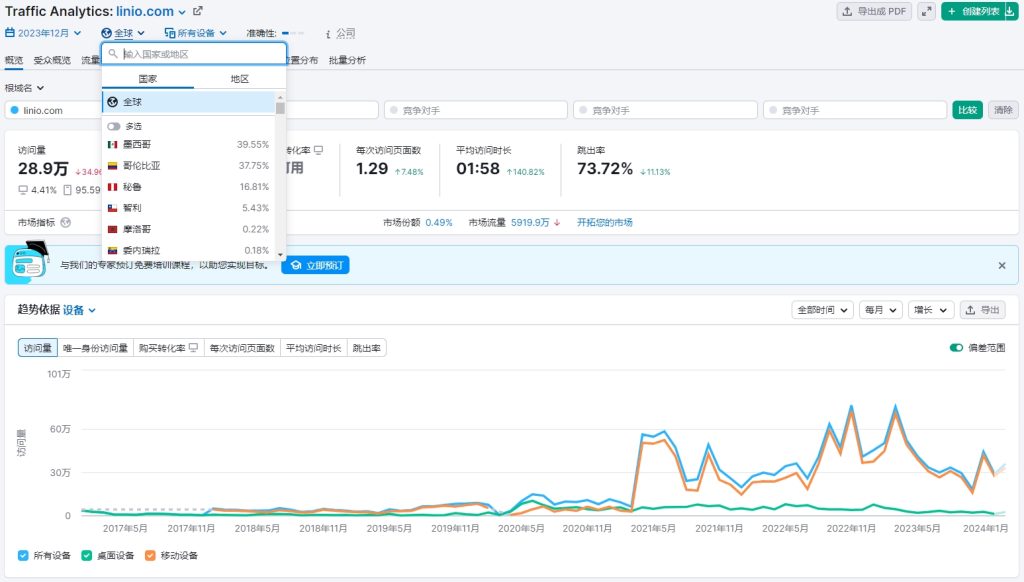
Task: Click the 创建列表 button
Action: (973, 11)
